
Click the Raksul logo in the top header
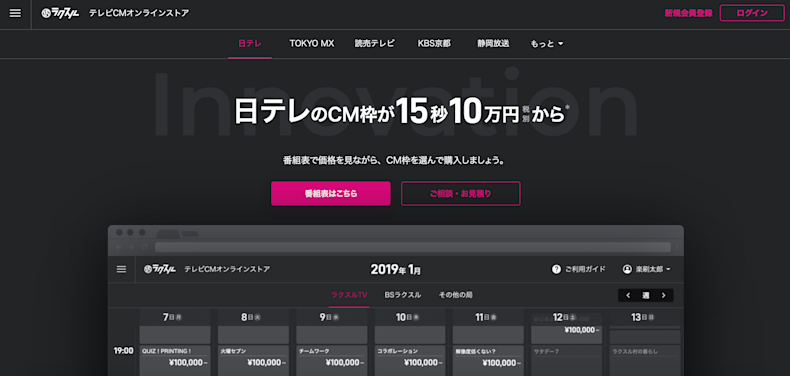(60, 14)
